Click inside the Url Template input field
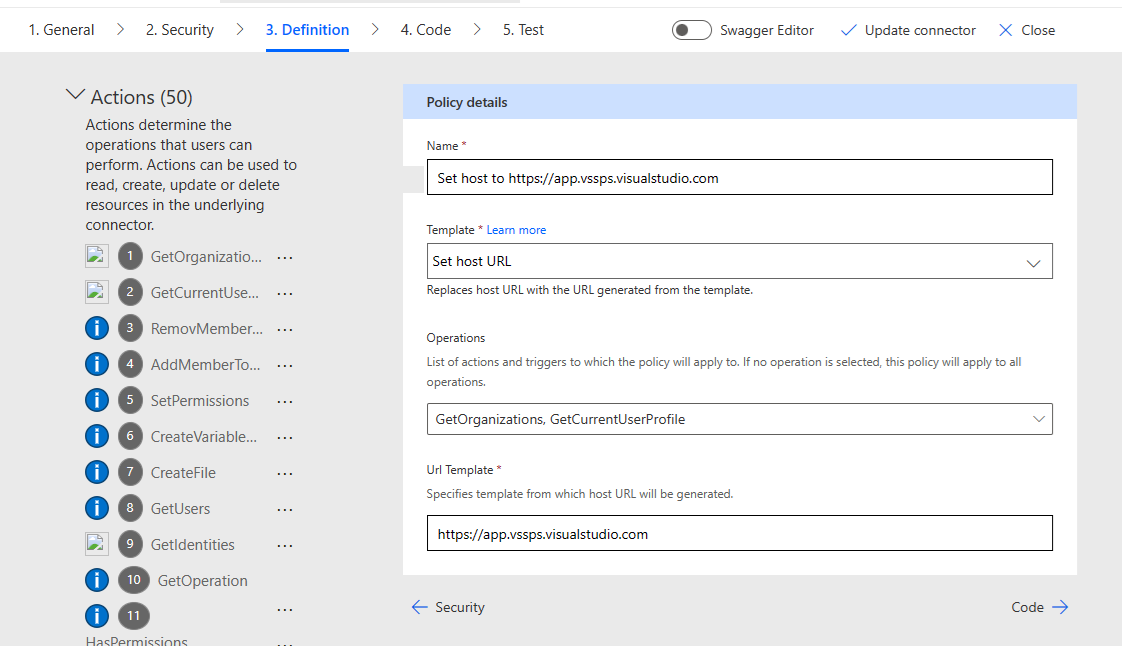1122x646 pixels. coord(738,533)
